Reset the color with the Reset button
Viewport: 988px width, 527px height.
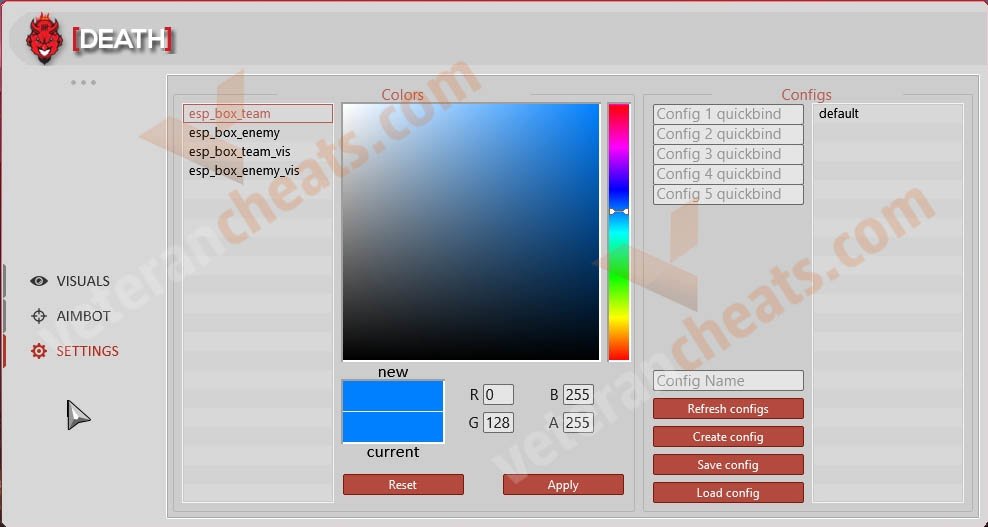tap(403, 485)
